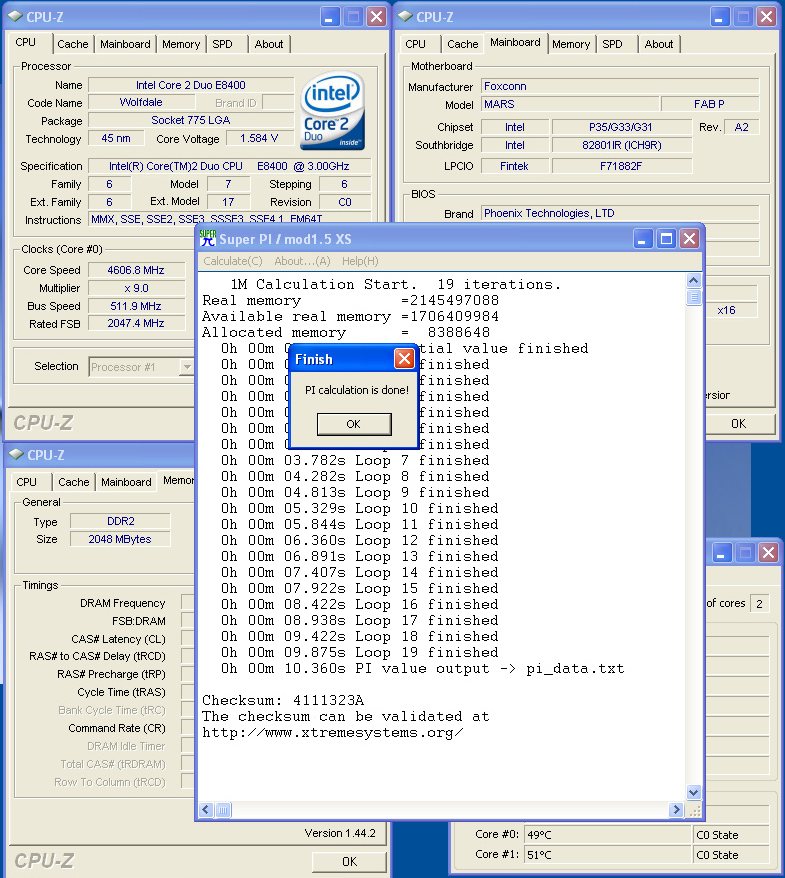The width and height of the screenshot is (785, 878).
Task: Switch to Cache tab in top-left CPU-Z window
Action: [73, 44]
